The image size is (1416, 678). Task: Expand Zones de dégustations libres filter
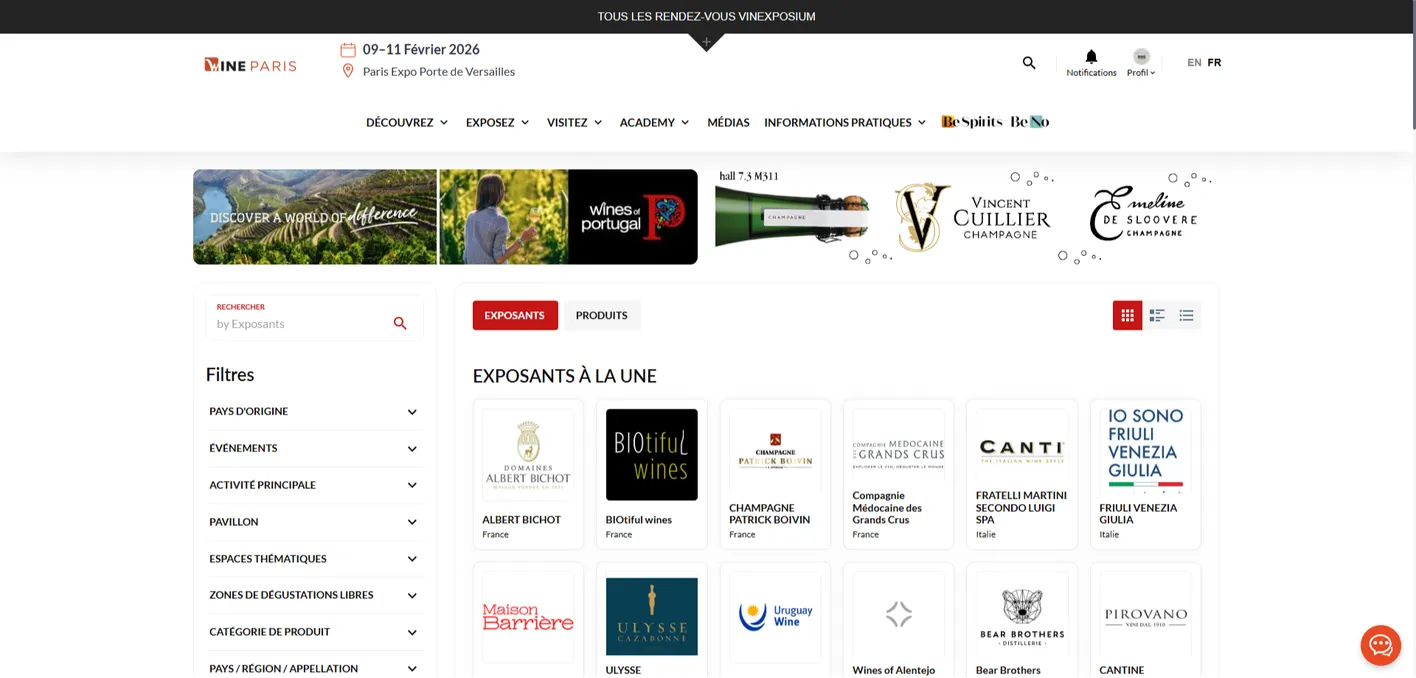[x=313, y=595]
